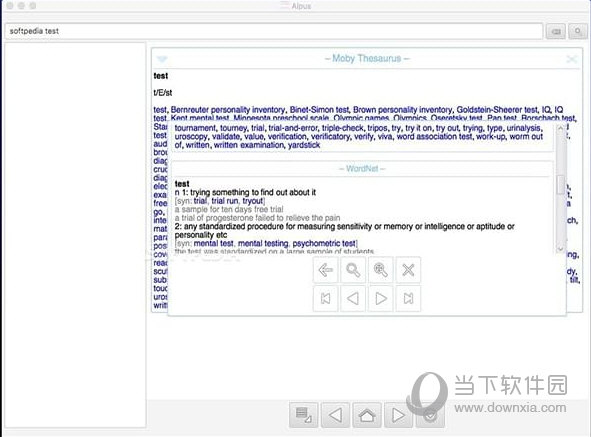Image resolution: width=591 pixels, height=437 pixels.
Task: Click the magnifier search icon in the popup
Action: tap(353, 270)
